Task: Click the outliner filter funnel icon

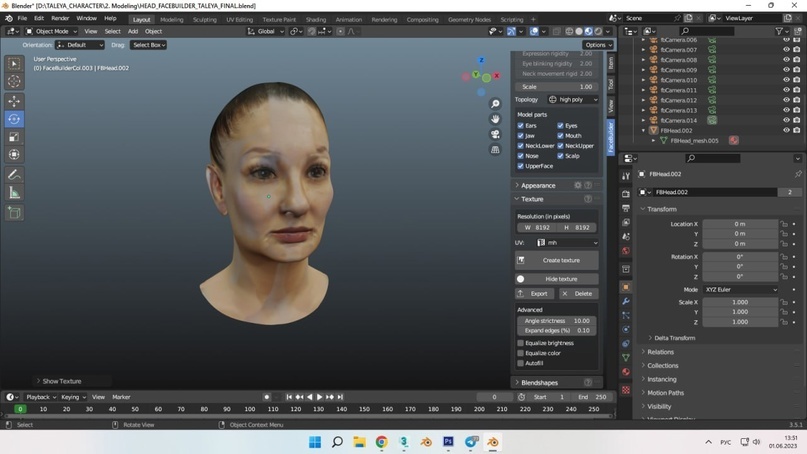Action: (x=779, y=31)
